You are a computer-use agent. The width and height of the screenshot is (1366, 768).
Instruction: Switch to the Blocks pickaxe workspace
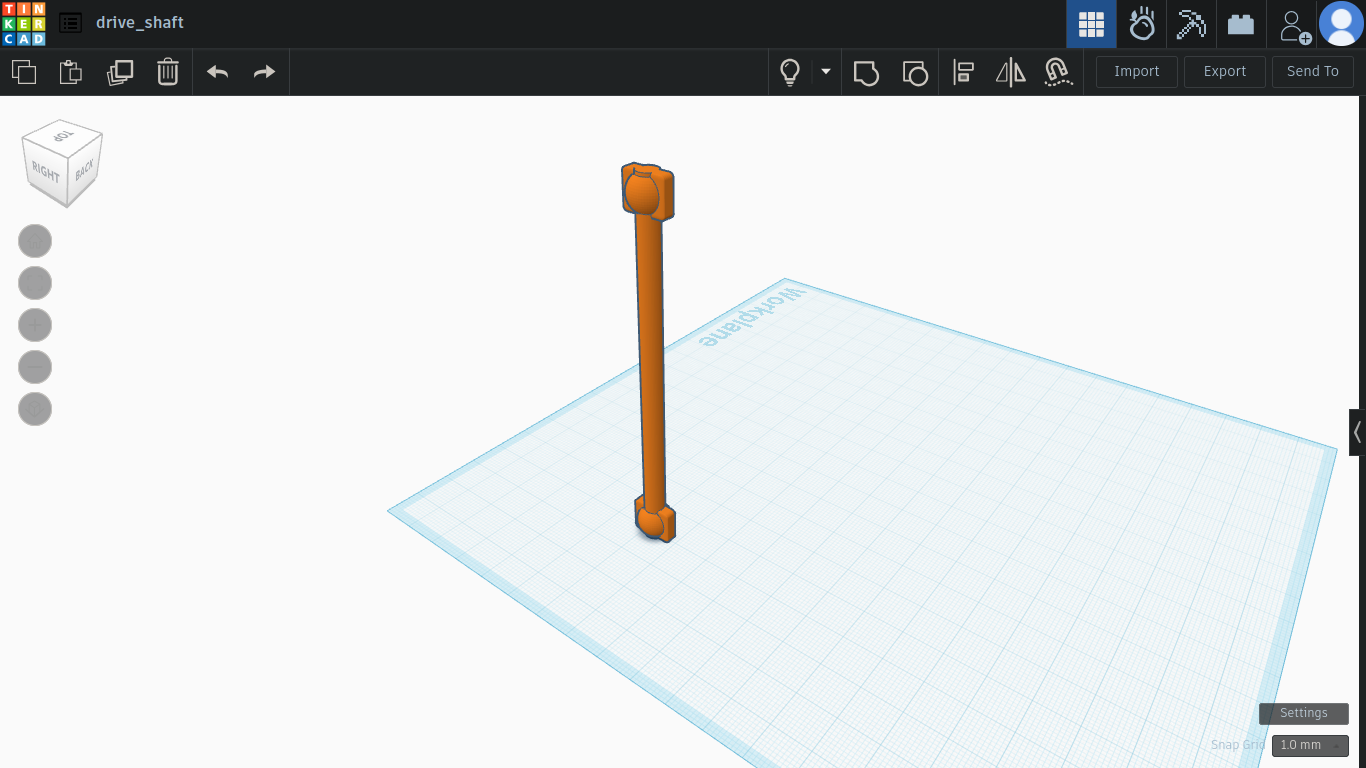(x=1191, y=24)
